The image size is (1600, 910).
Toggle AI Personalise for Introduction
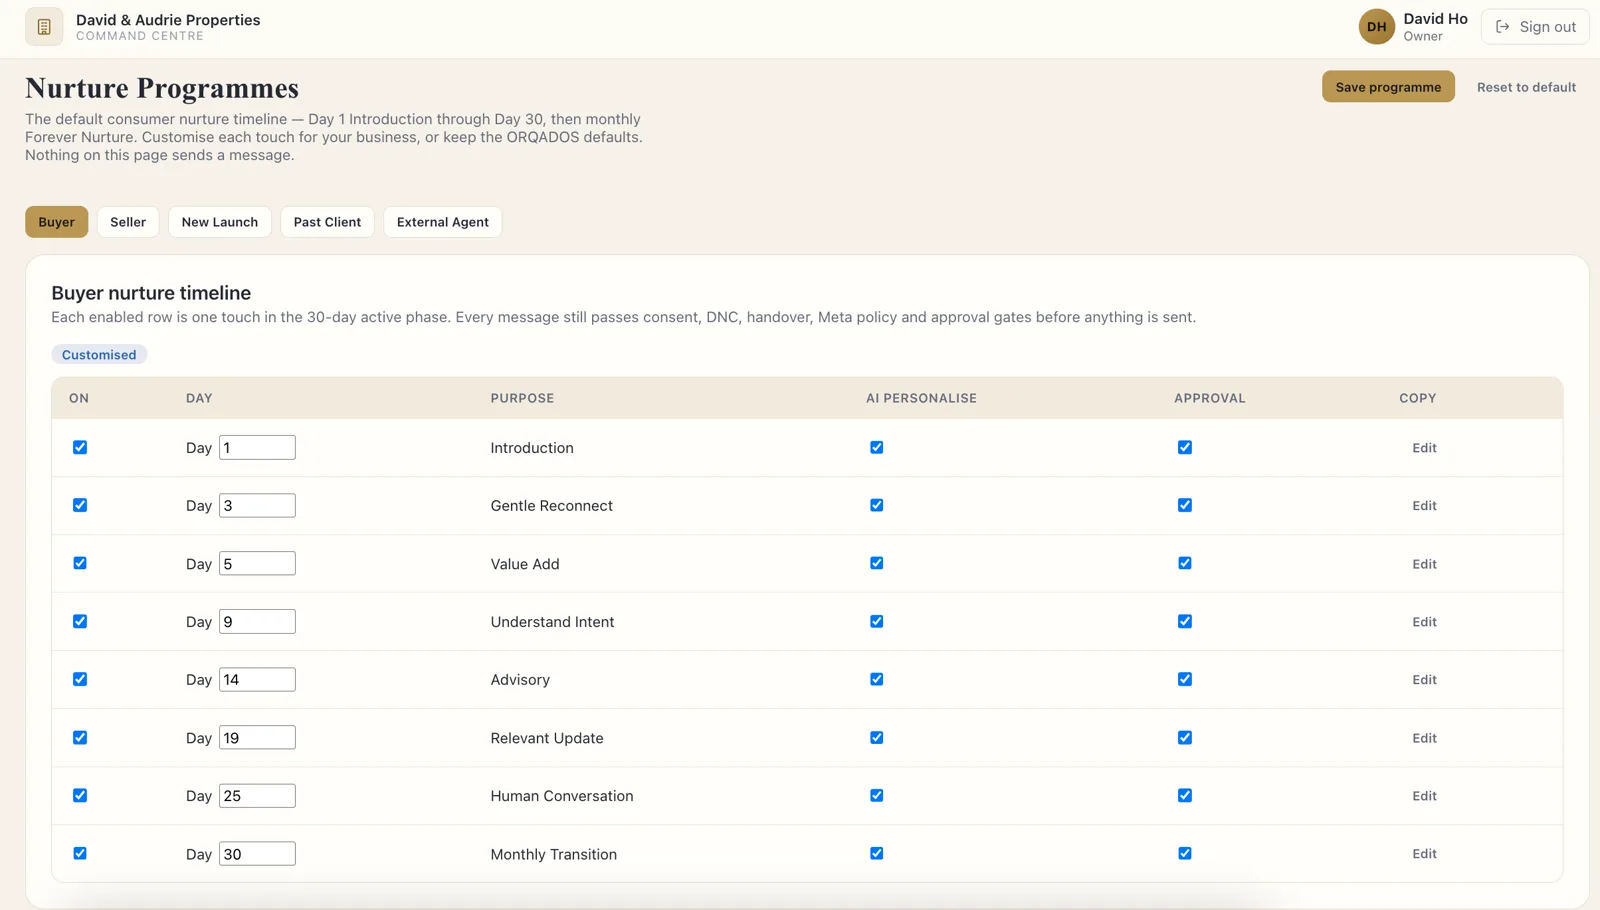coord(877,447)
